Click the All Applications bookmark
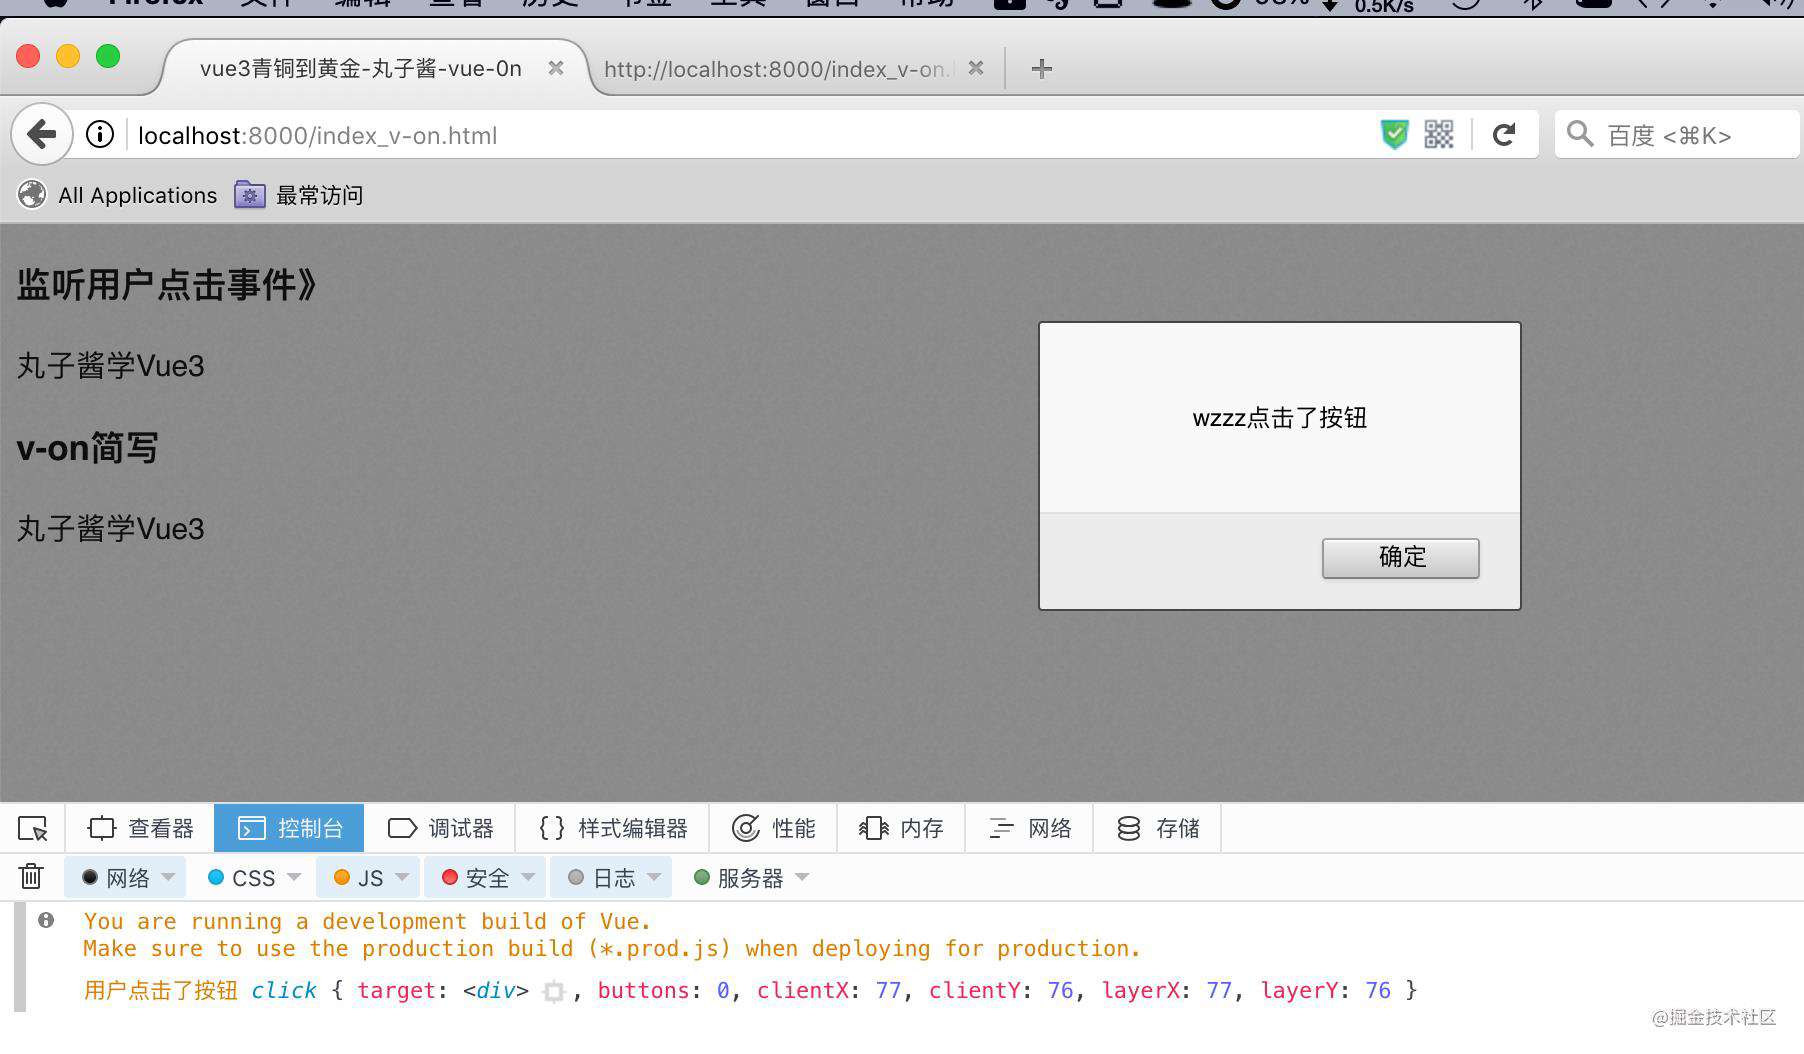This screenshot has width=1804, height=1054. pos(118,194)
